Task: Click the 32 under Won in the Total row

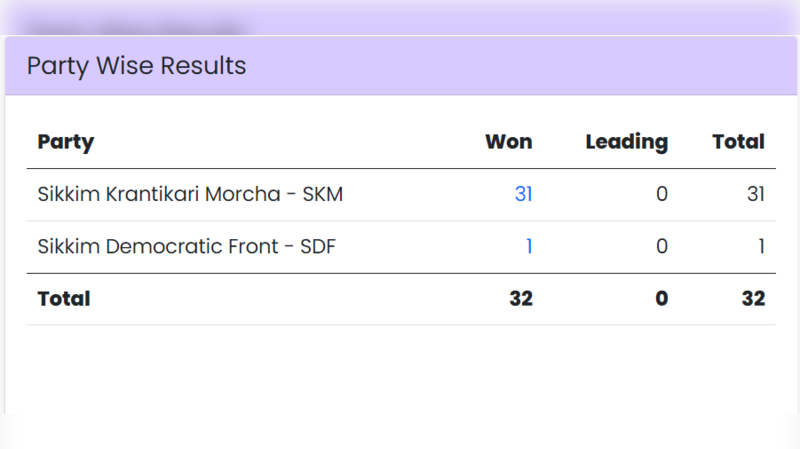Action: coord(520,299)
